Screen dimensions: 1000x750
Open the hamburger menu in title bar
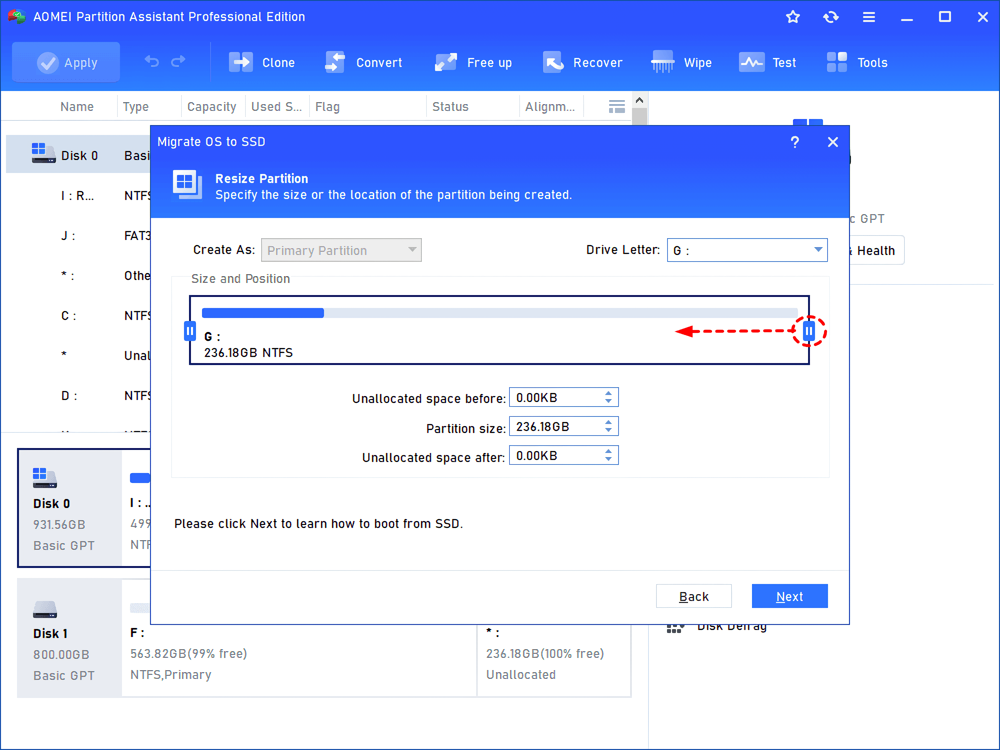(x=869, y=17)
